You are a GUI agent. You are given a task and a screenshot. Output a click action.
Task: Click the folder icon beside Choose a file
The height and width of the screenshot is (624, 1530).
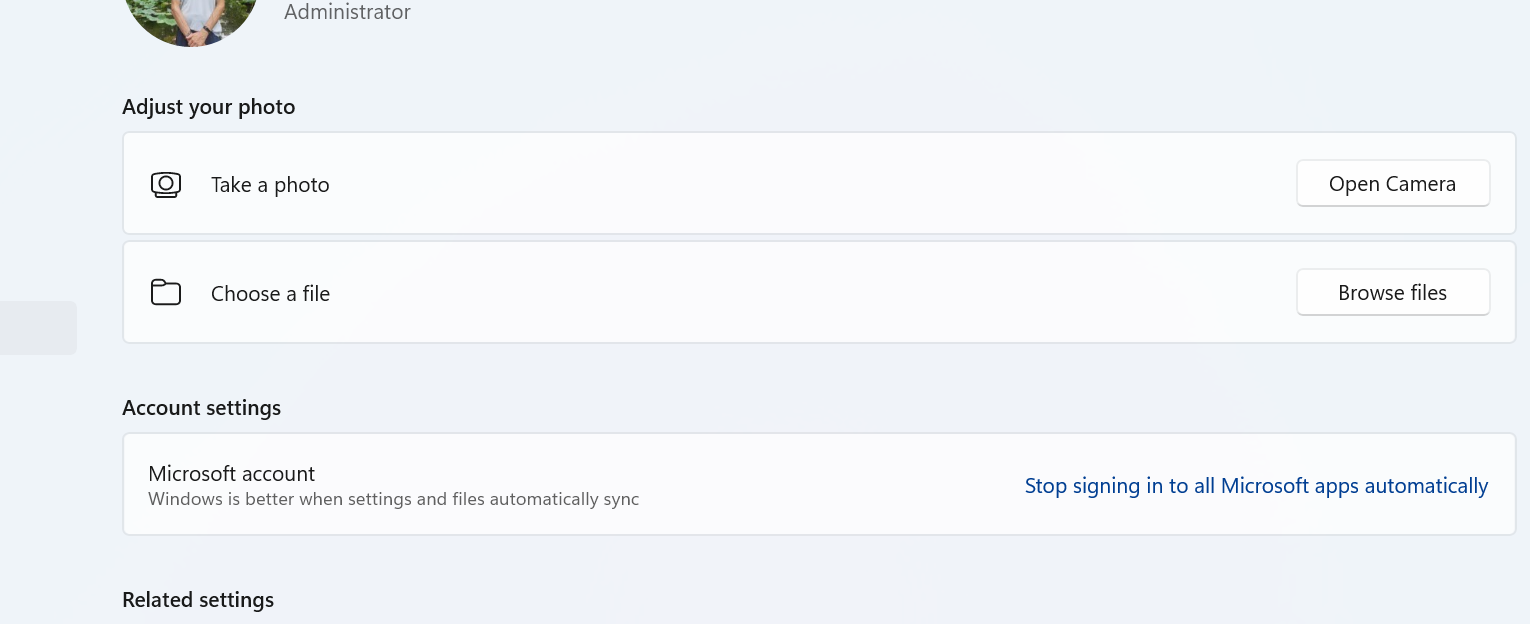[166, 293]
